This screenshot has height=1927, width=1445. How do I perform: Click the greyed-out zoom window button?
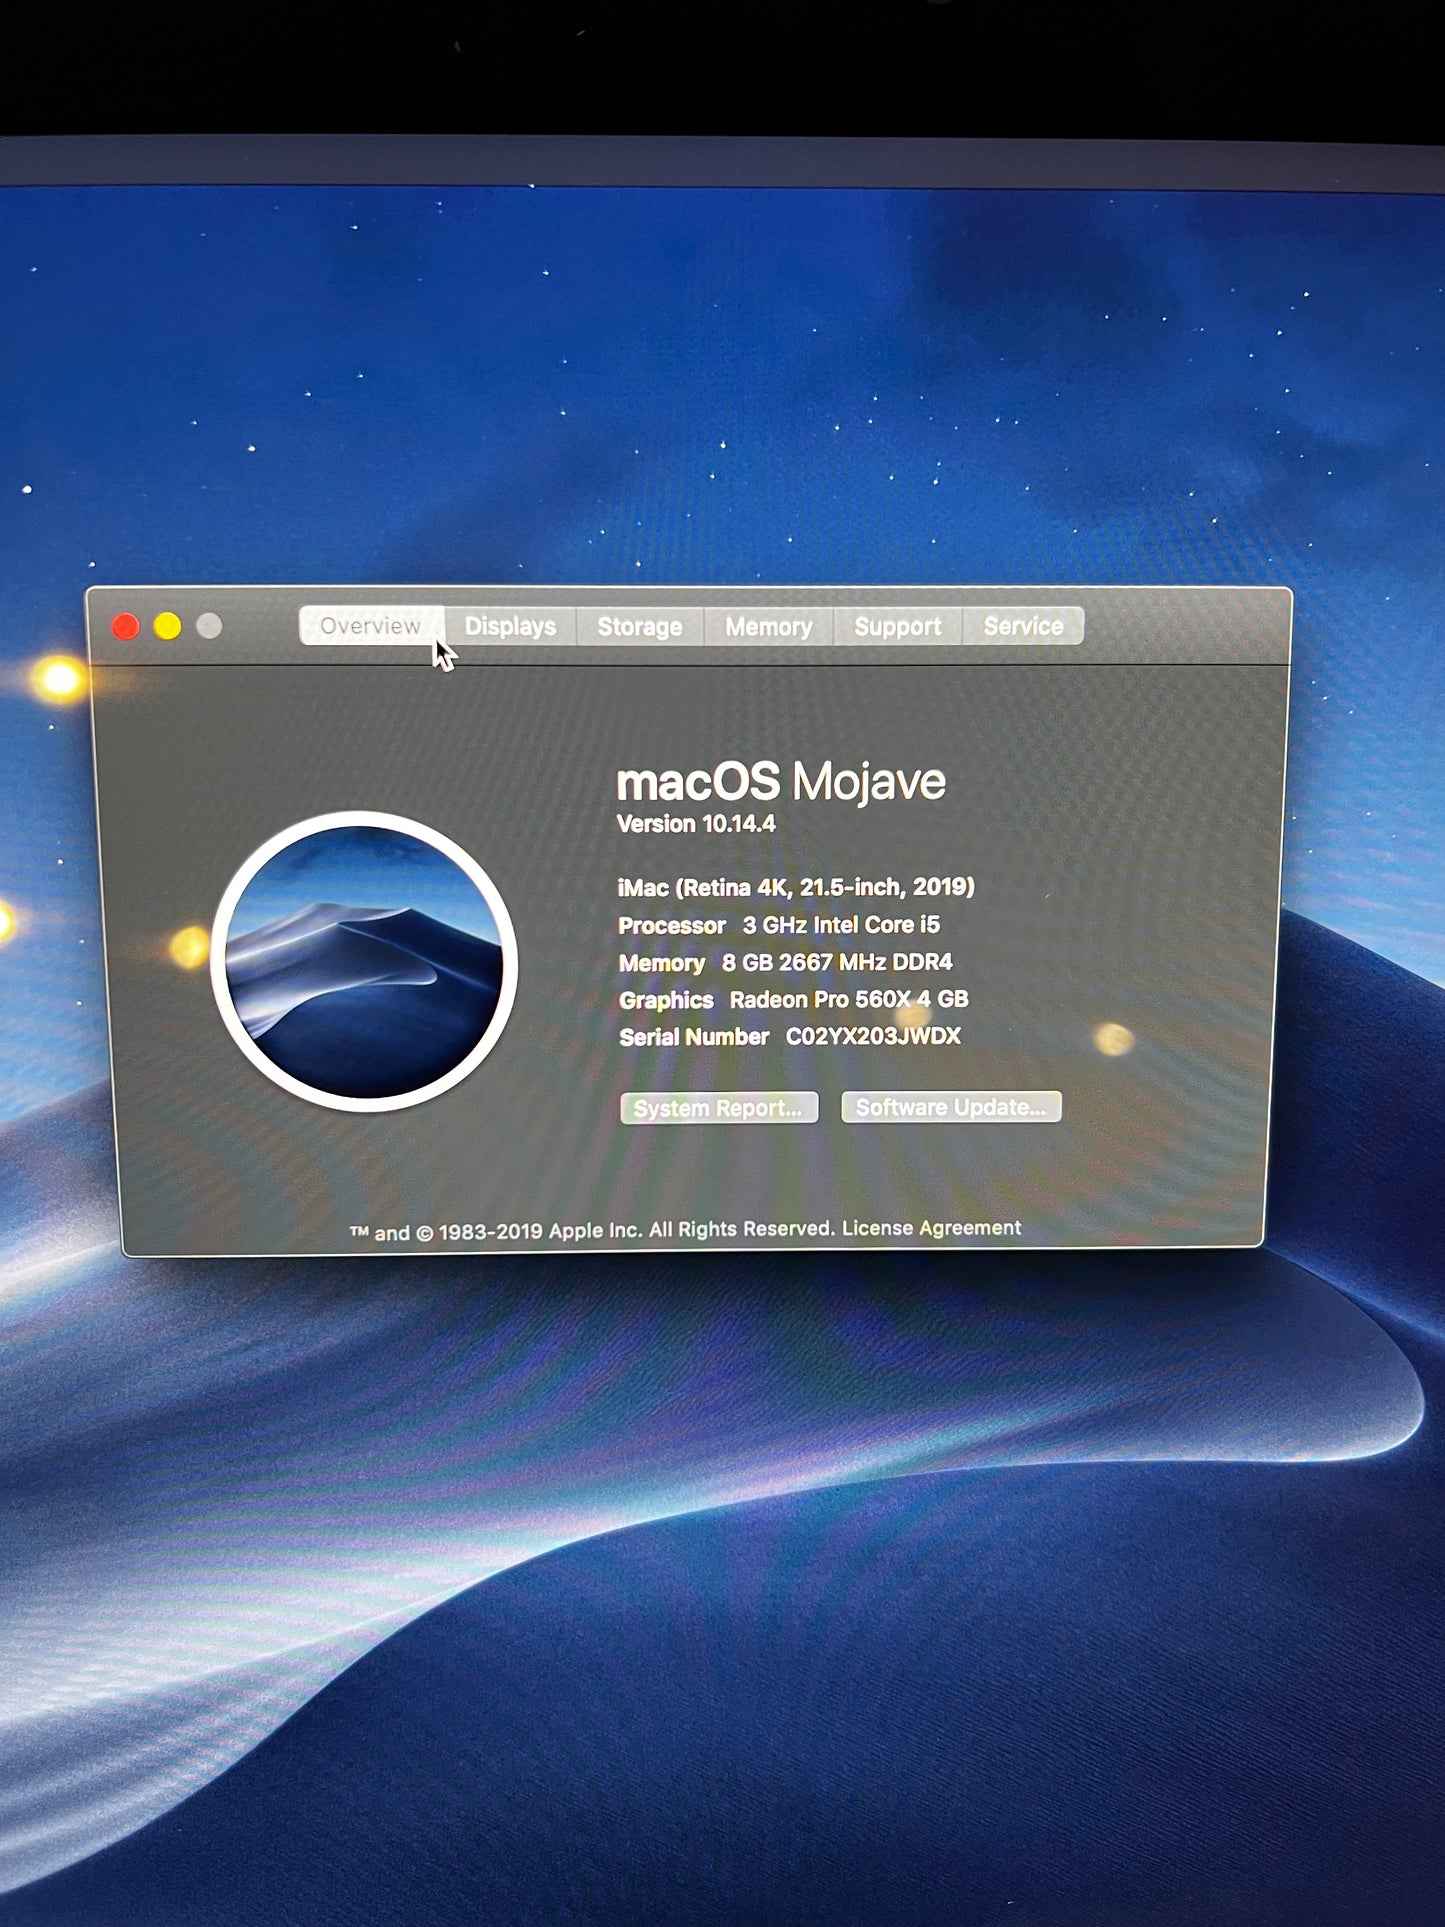(210, 627)
